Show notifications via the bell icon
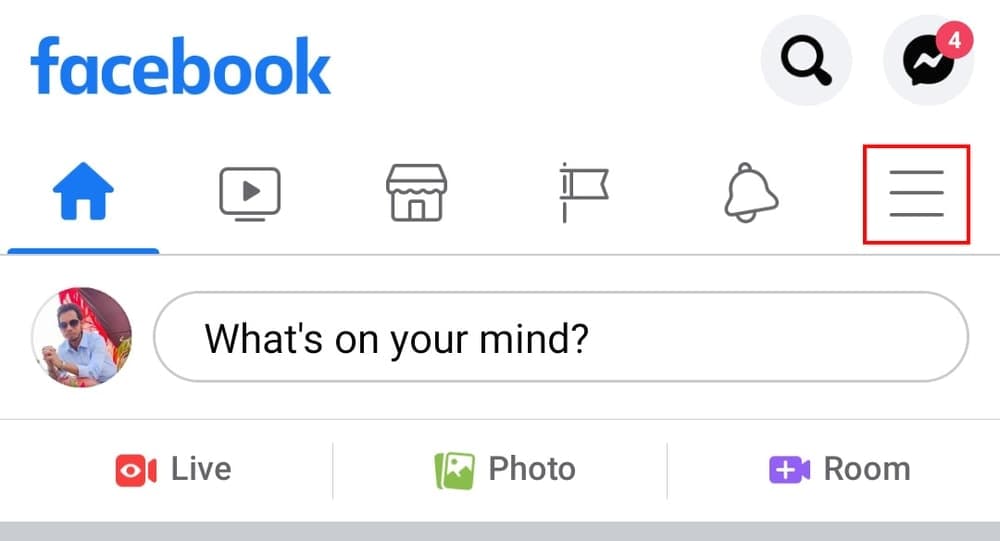Screen dimensions: 1000x541 pos(750,193)
